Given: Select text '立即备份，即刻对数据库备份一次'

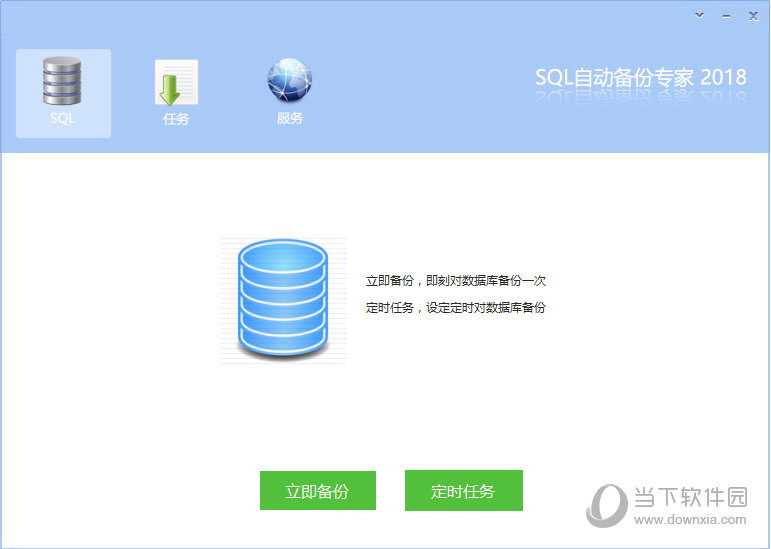Looking at the screenshot, I should (456, 281).
